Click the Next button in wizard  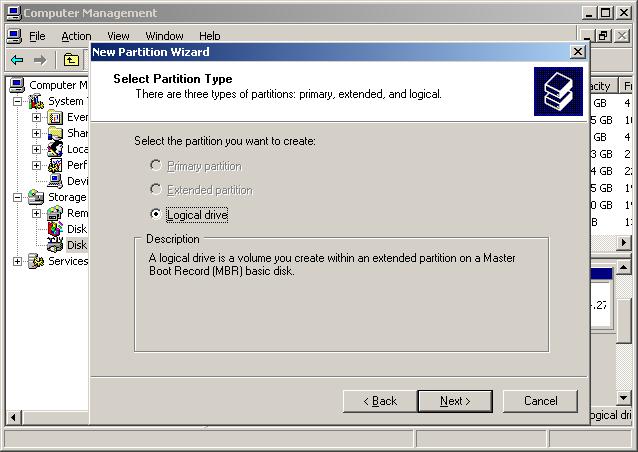[x=455, y=401]
